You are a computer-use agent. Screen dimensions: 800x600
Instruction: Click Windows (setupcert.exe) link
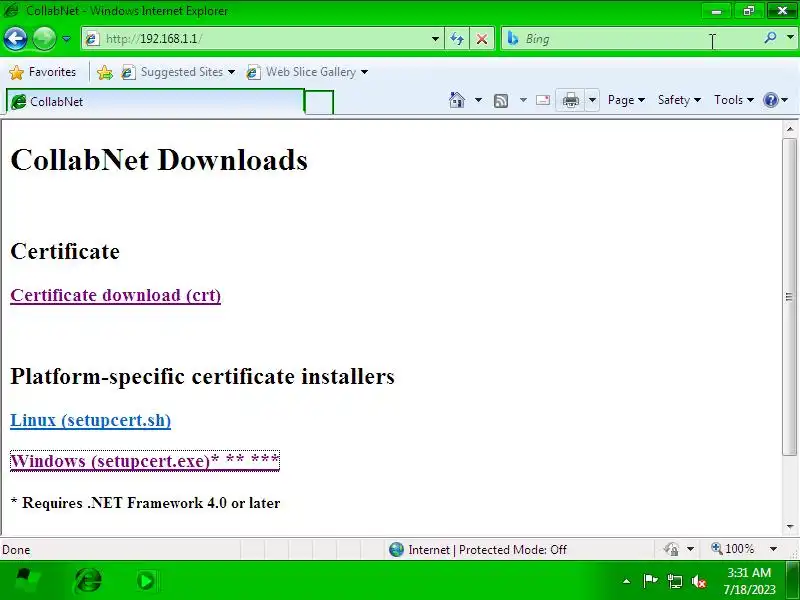point(145,461)
